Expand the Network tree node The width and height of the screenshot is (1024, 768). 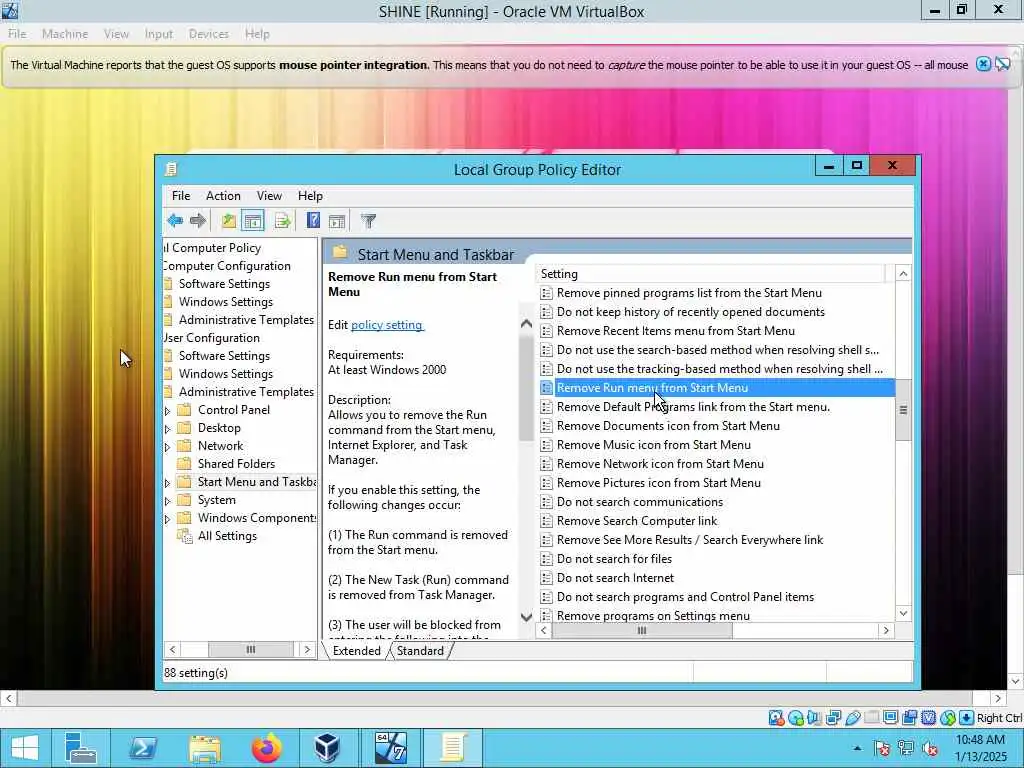point(167,447)
